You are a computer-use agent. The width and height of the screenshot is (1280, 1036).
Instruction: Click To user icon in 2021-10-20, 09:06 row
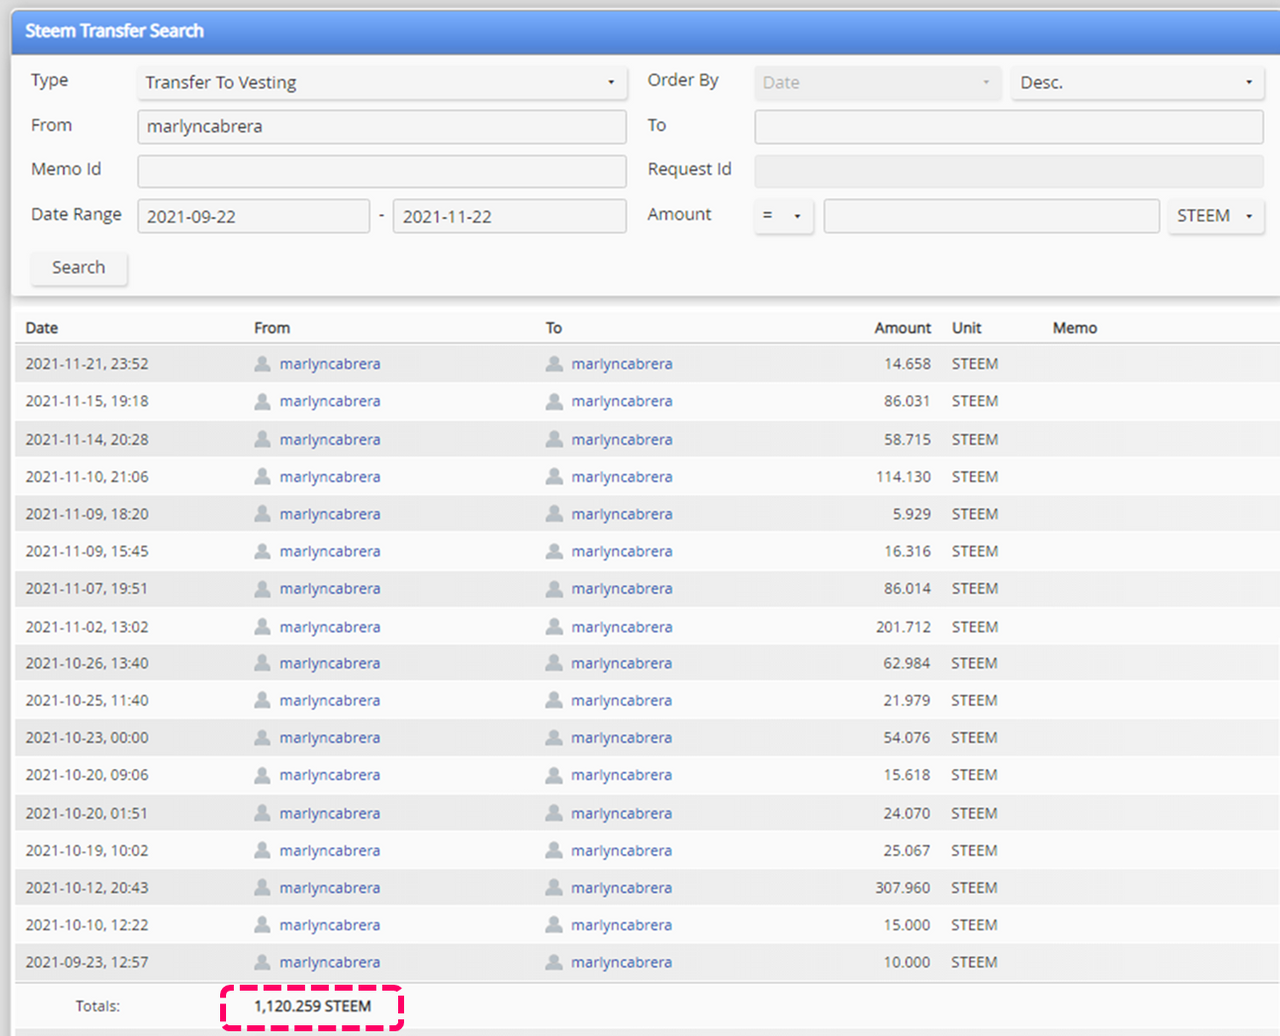(x=554, y=775)
